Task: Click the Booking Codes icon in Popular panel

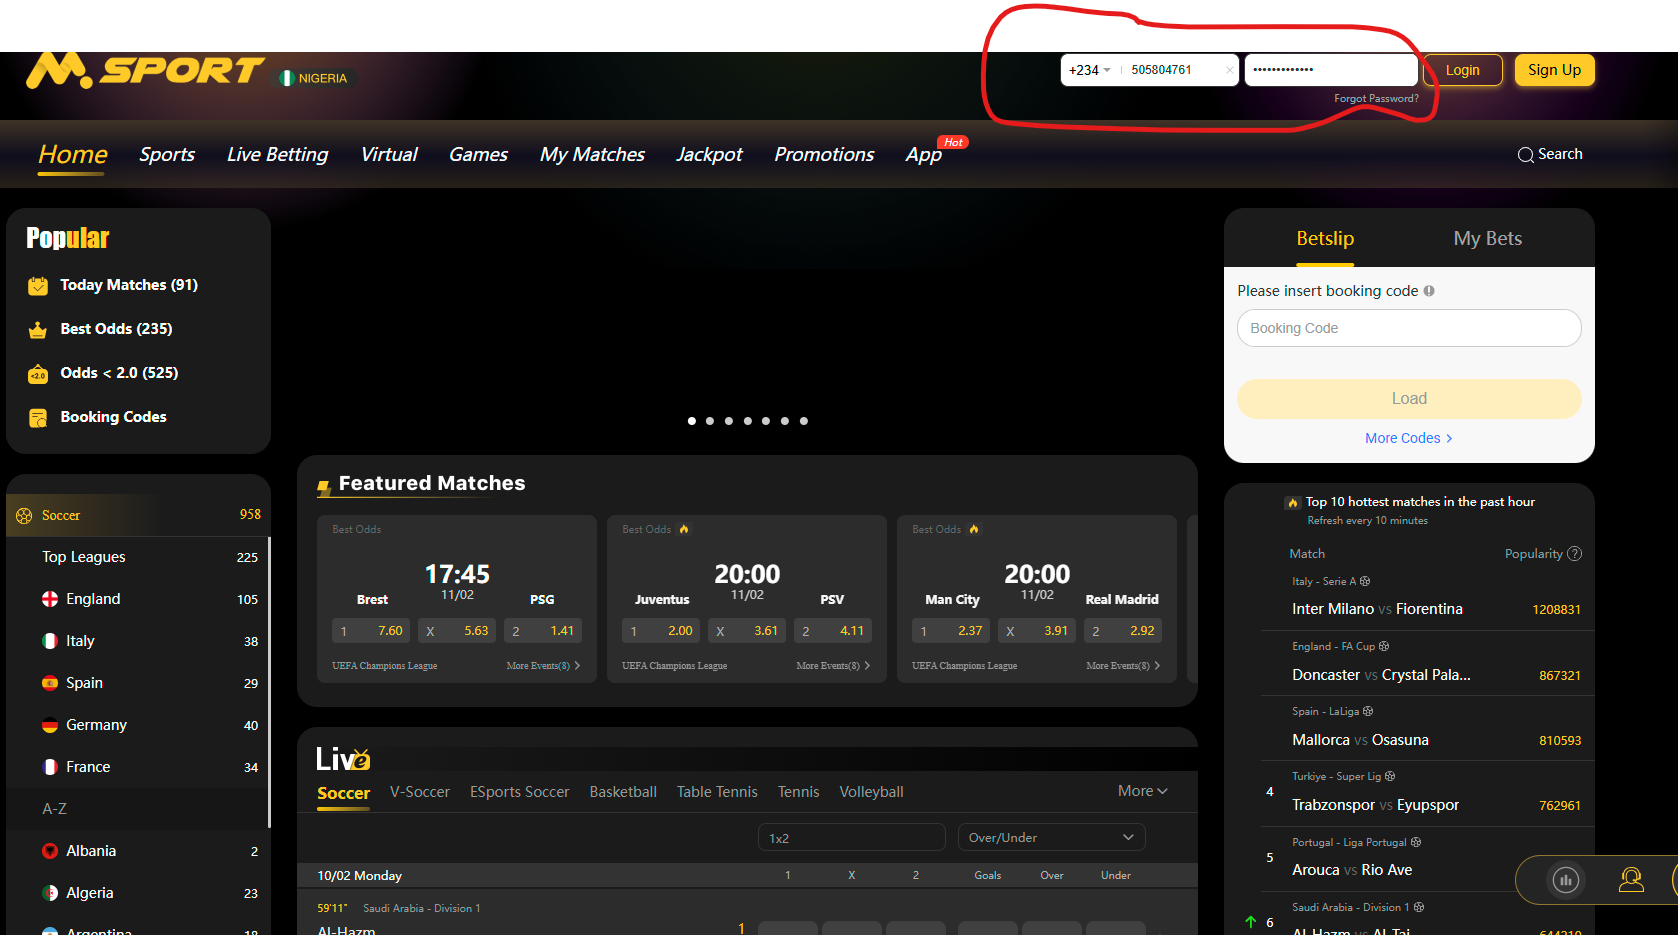Action: click(37, 417)
